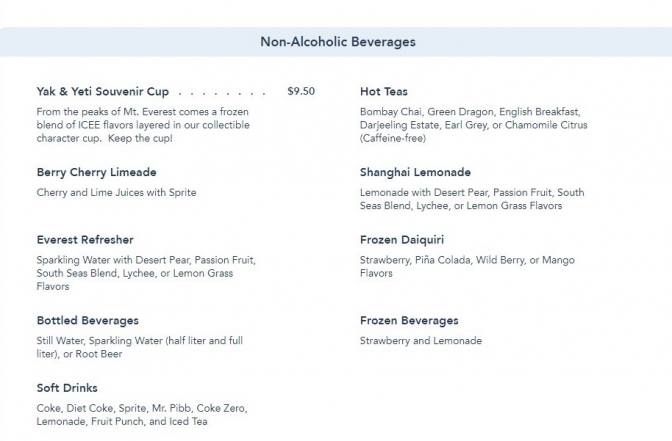
Task: Click the Still Water, Sparkling Water description
Action: 140,347
